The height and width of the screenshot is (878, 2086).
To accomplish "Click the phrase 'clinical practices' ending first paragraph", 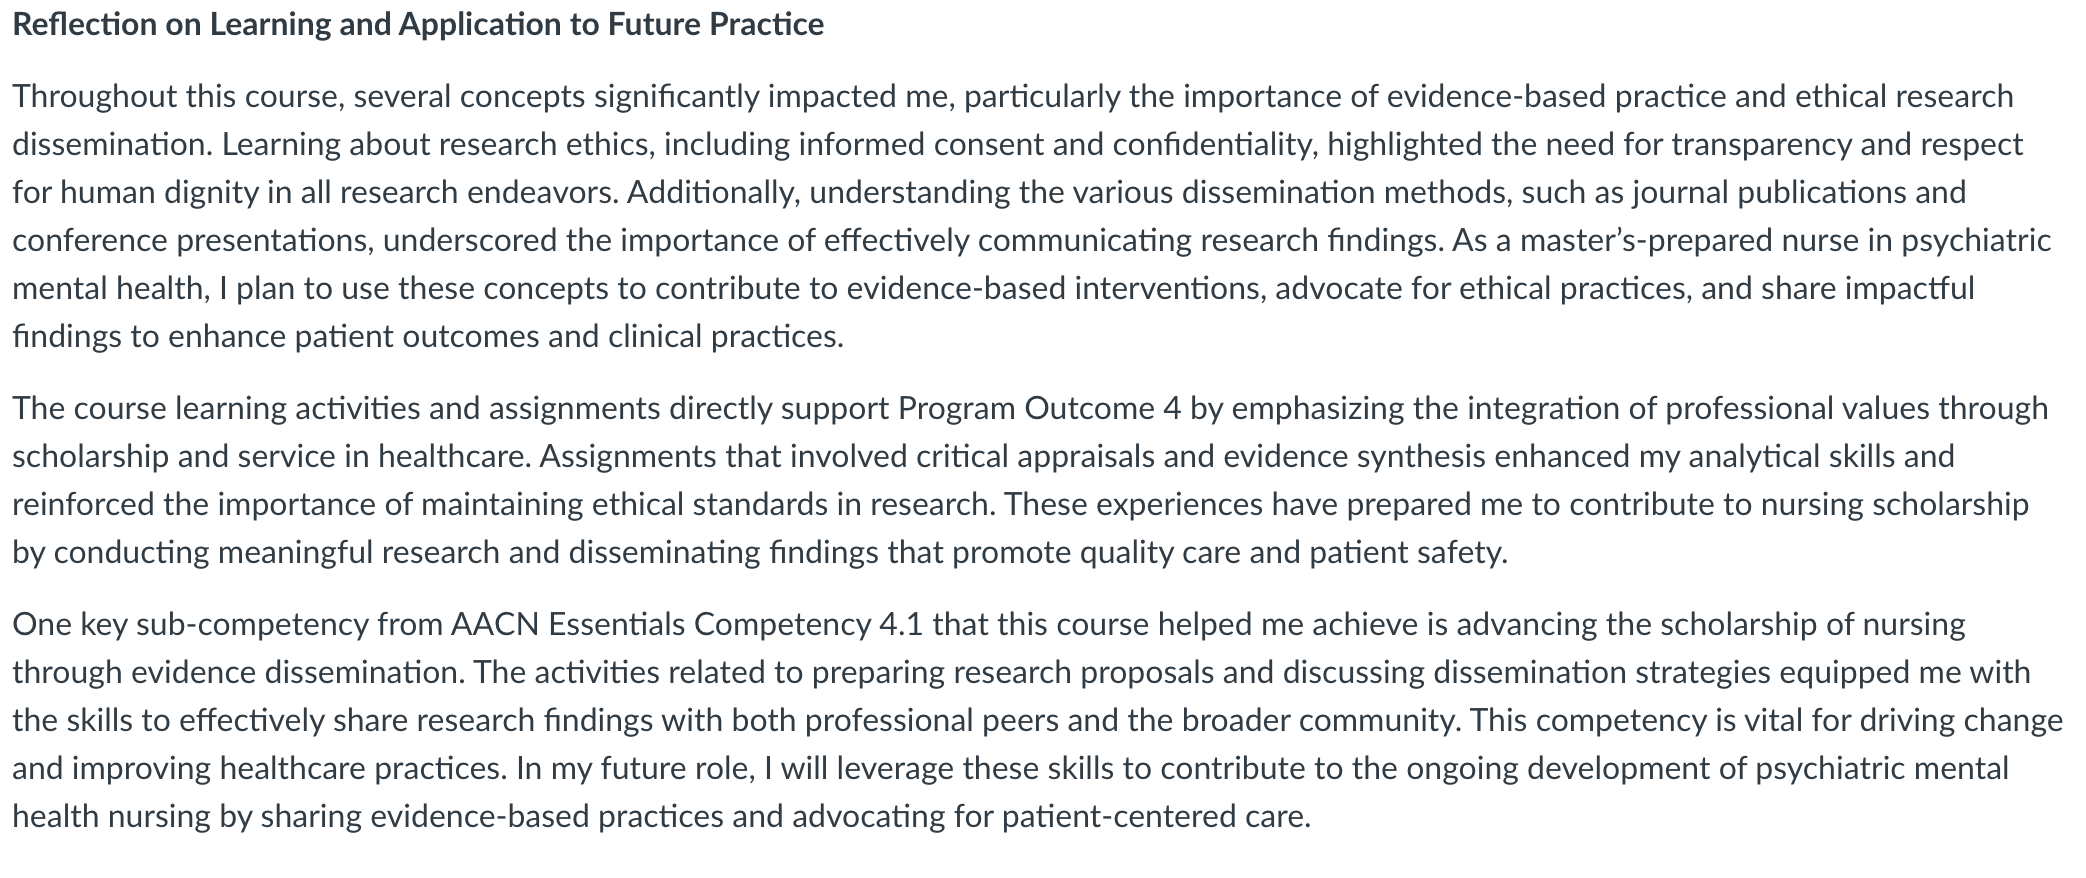I will coord(722,337).
